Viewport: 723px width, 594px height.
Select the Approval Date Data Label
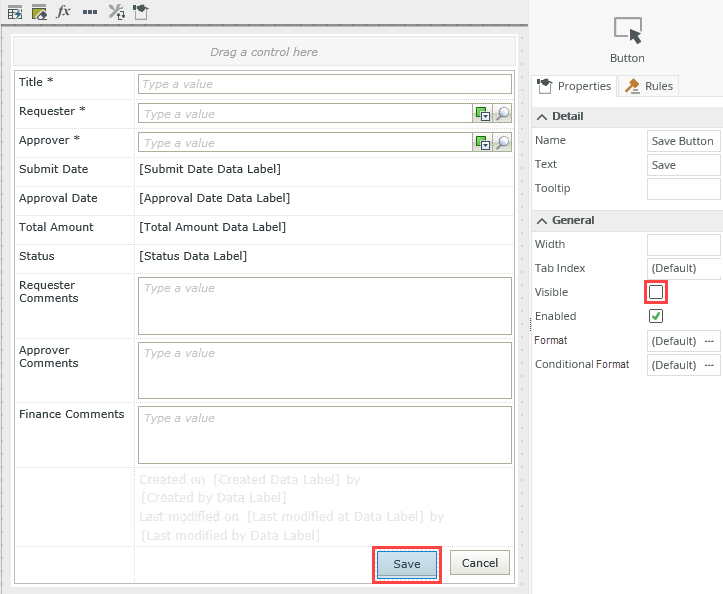click(214, 198)
